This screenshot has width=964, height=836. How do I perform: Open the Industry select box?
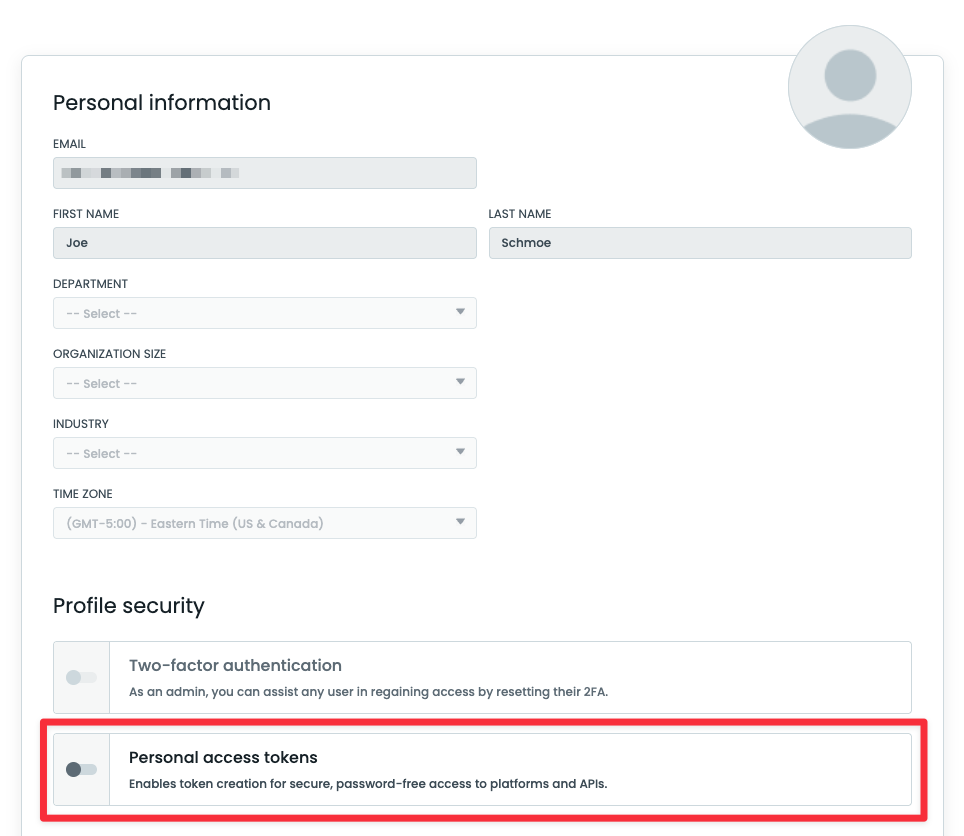250,453
